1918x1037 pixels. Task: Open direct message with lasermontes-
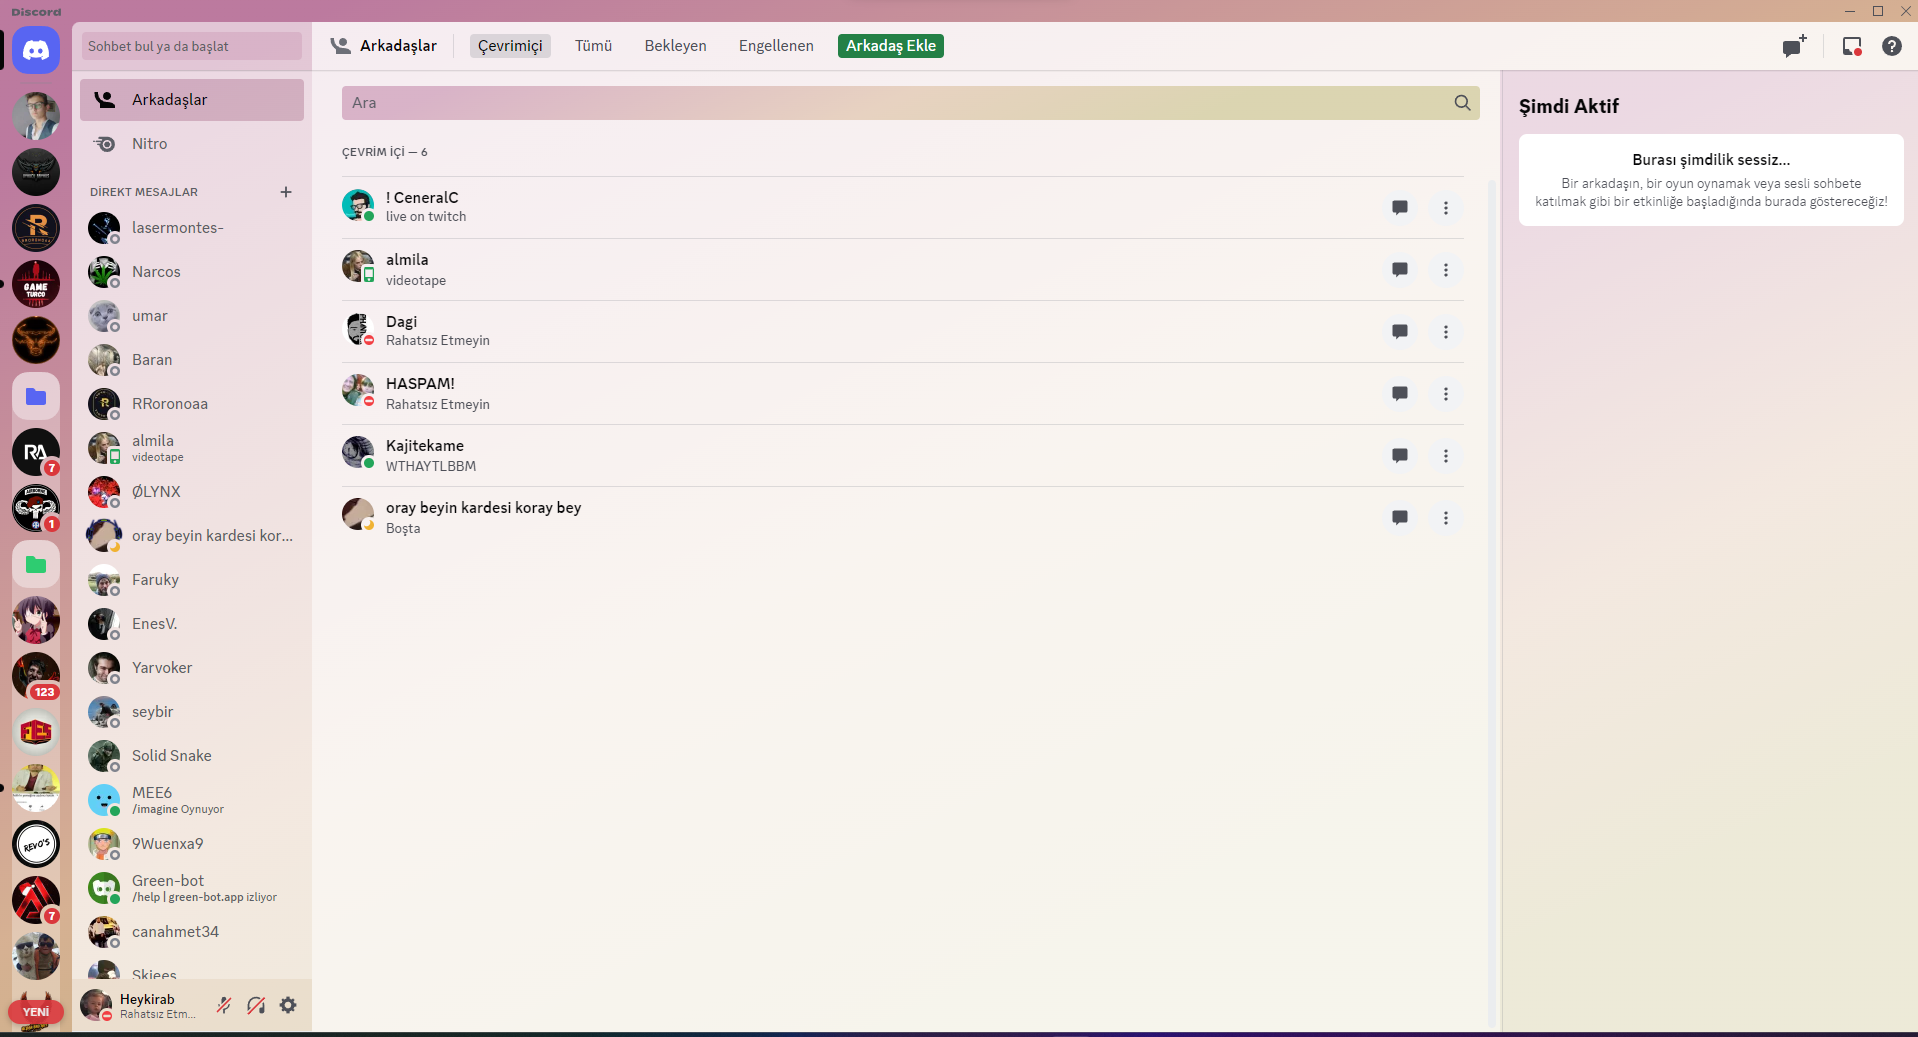[192, 228]
